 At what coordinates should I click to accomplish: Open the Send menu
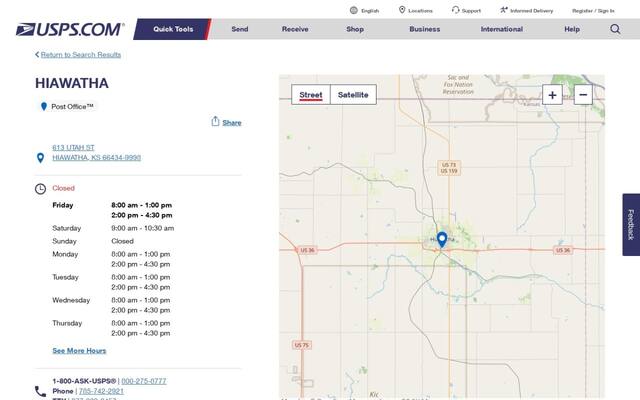coord(240,29)
